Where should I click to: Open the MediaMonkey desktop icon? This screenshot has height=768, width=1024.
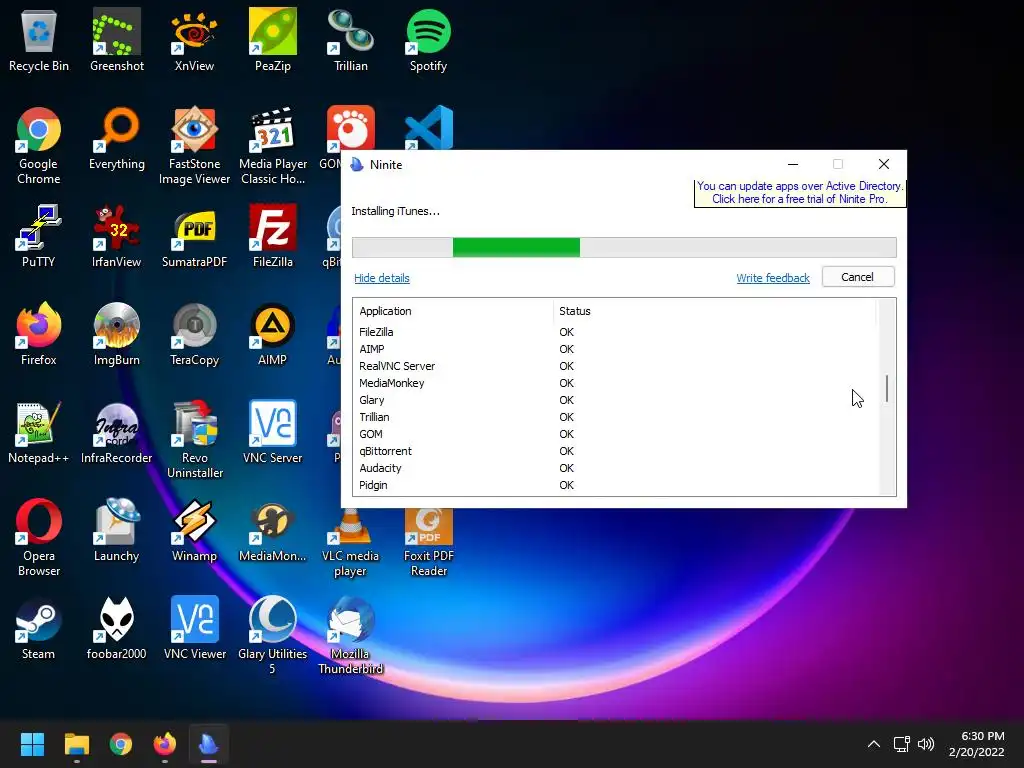point(272,531)
